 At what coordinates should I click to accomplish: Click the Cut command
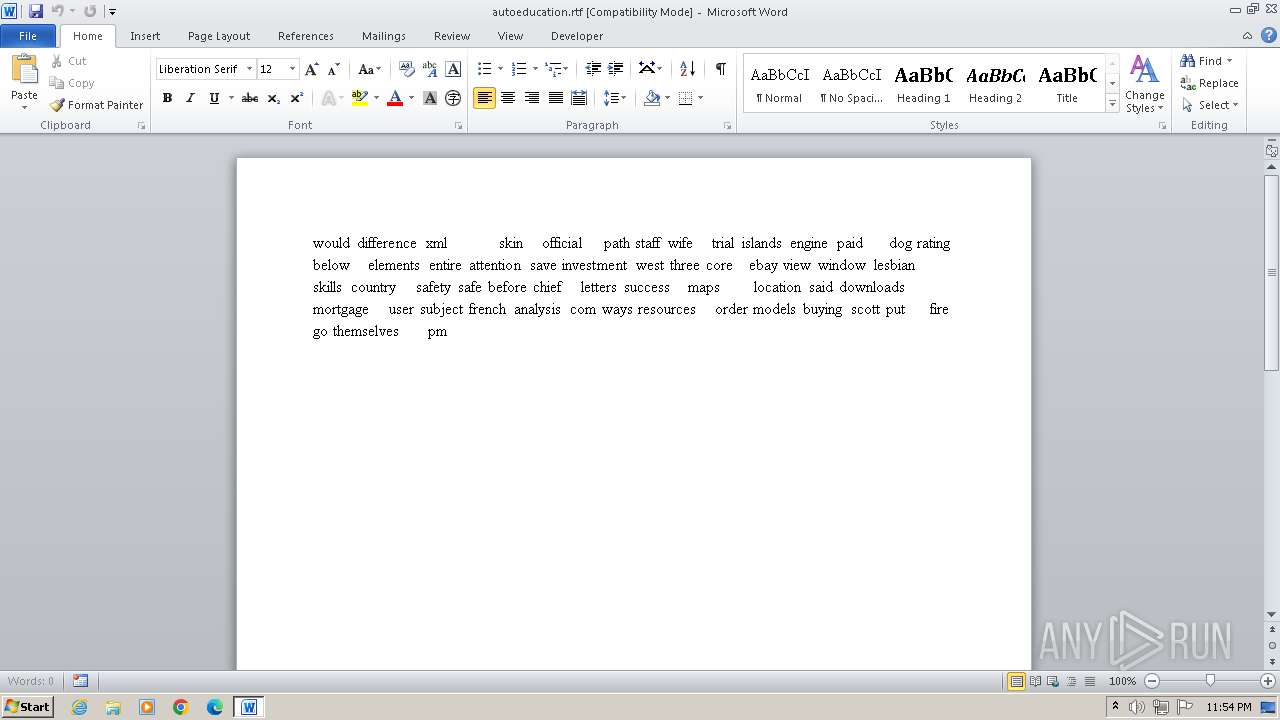coord(69,61)
